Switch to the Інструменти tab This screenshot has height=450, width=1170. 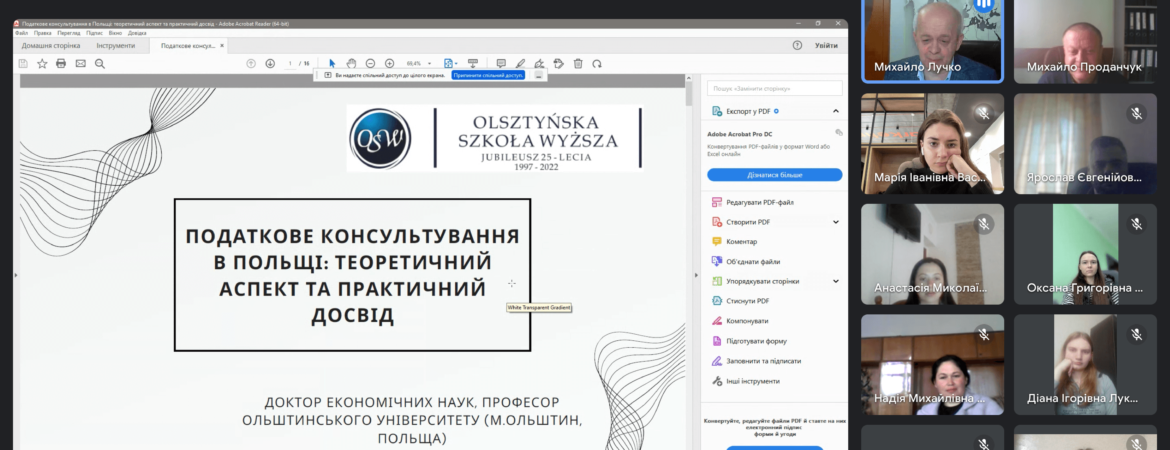click(x=116, y=46)
